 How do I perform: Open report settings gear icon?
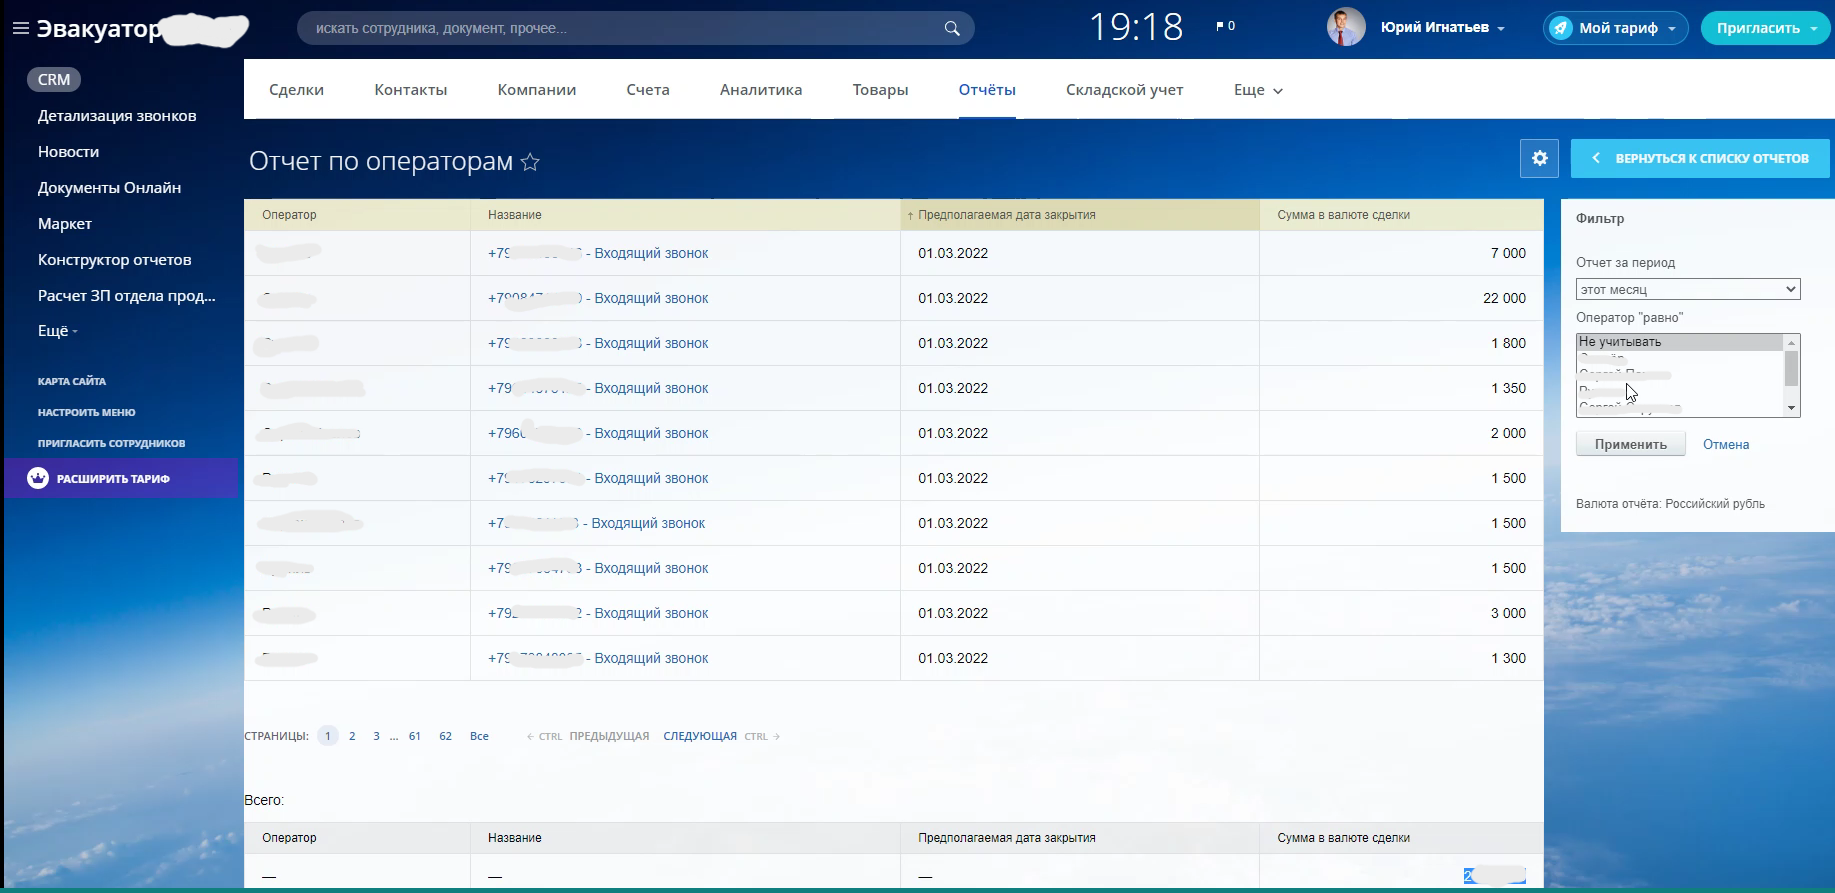(1539, 158)
